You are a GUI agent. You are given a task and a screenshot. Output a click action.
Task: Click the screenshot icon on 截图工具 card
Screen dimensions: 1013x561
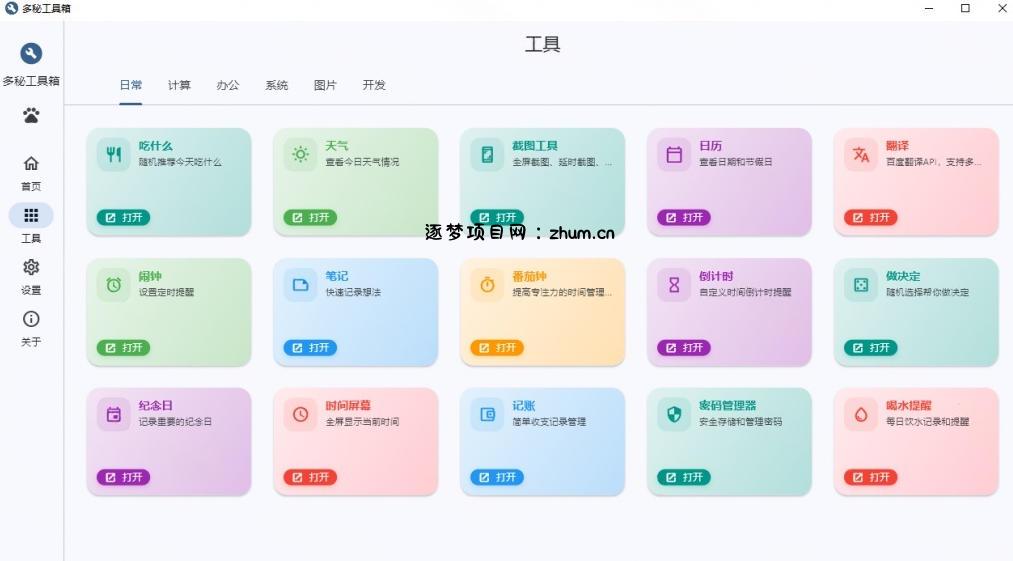tap(487, 154)
